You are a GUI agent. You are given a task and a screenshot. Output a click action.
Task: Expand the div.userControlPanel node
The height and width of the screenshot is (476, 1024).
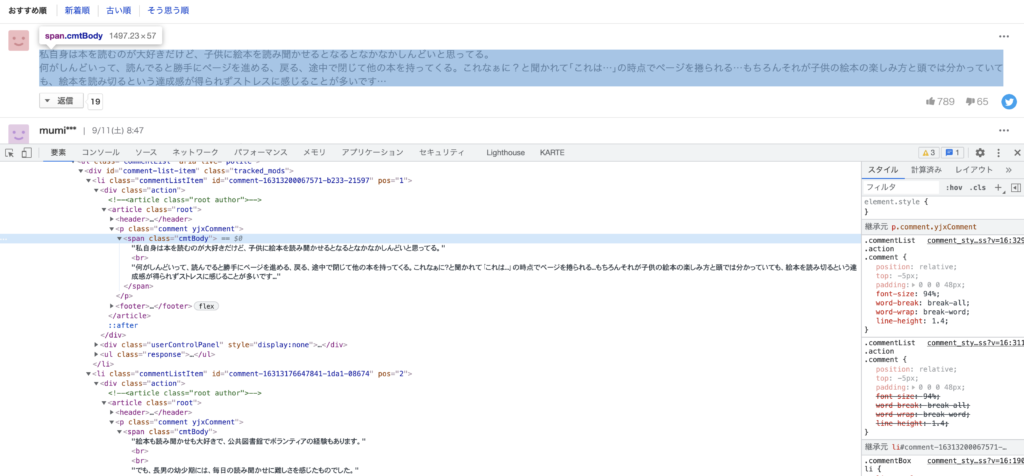[97, 344]
